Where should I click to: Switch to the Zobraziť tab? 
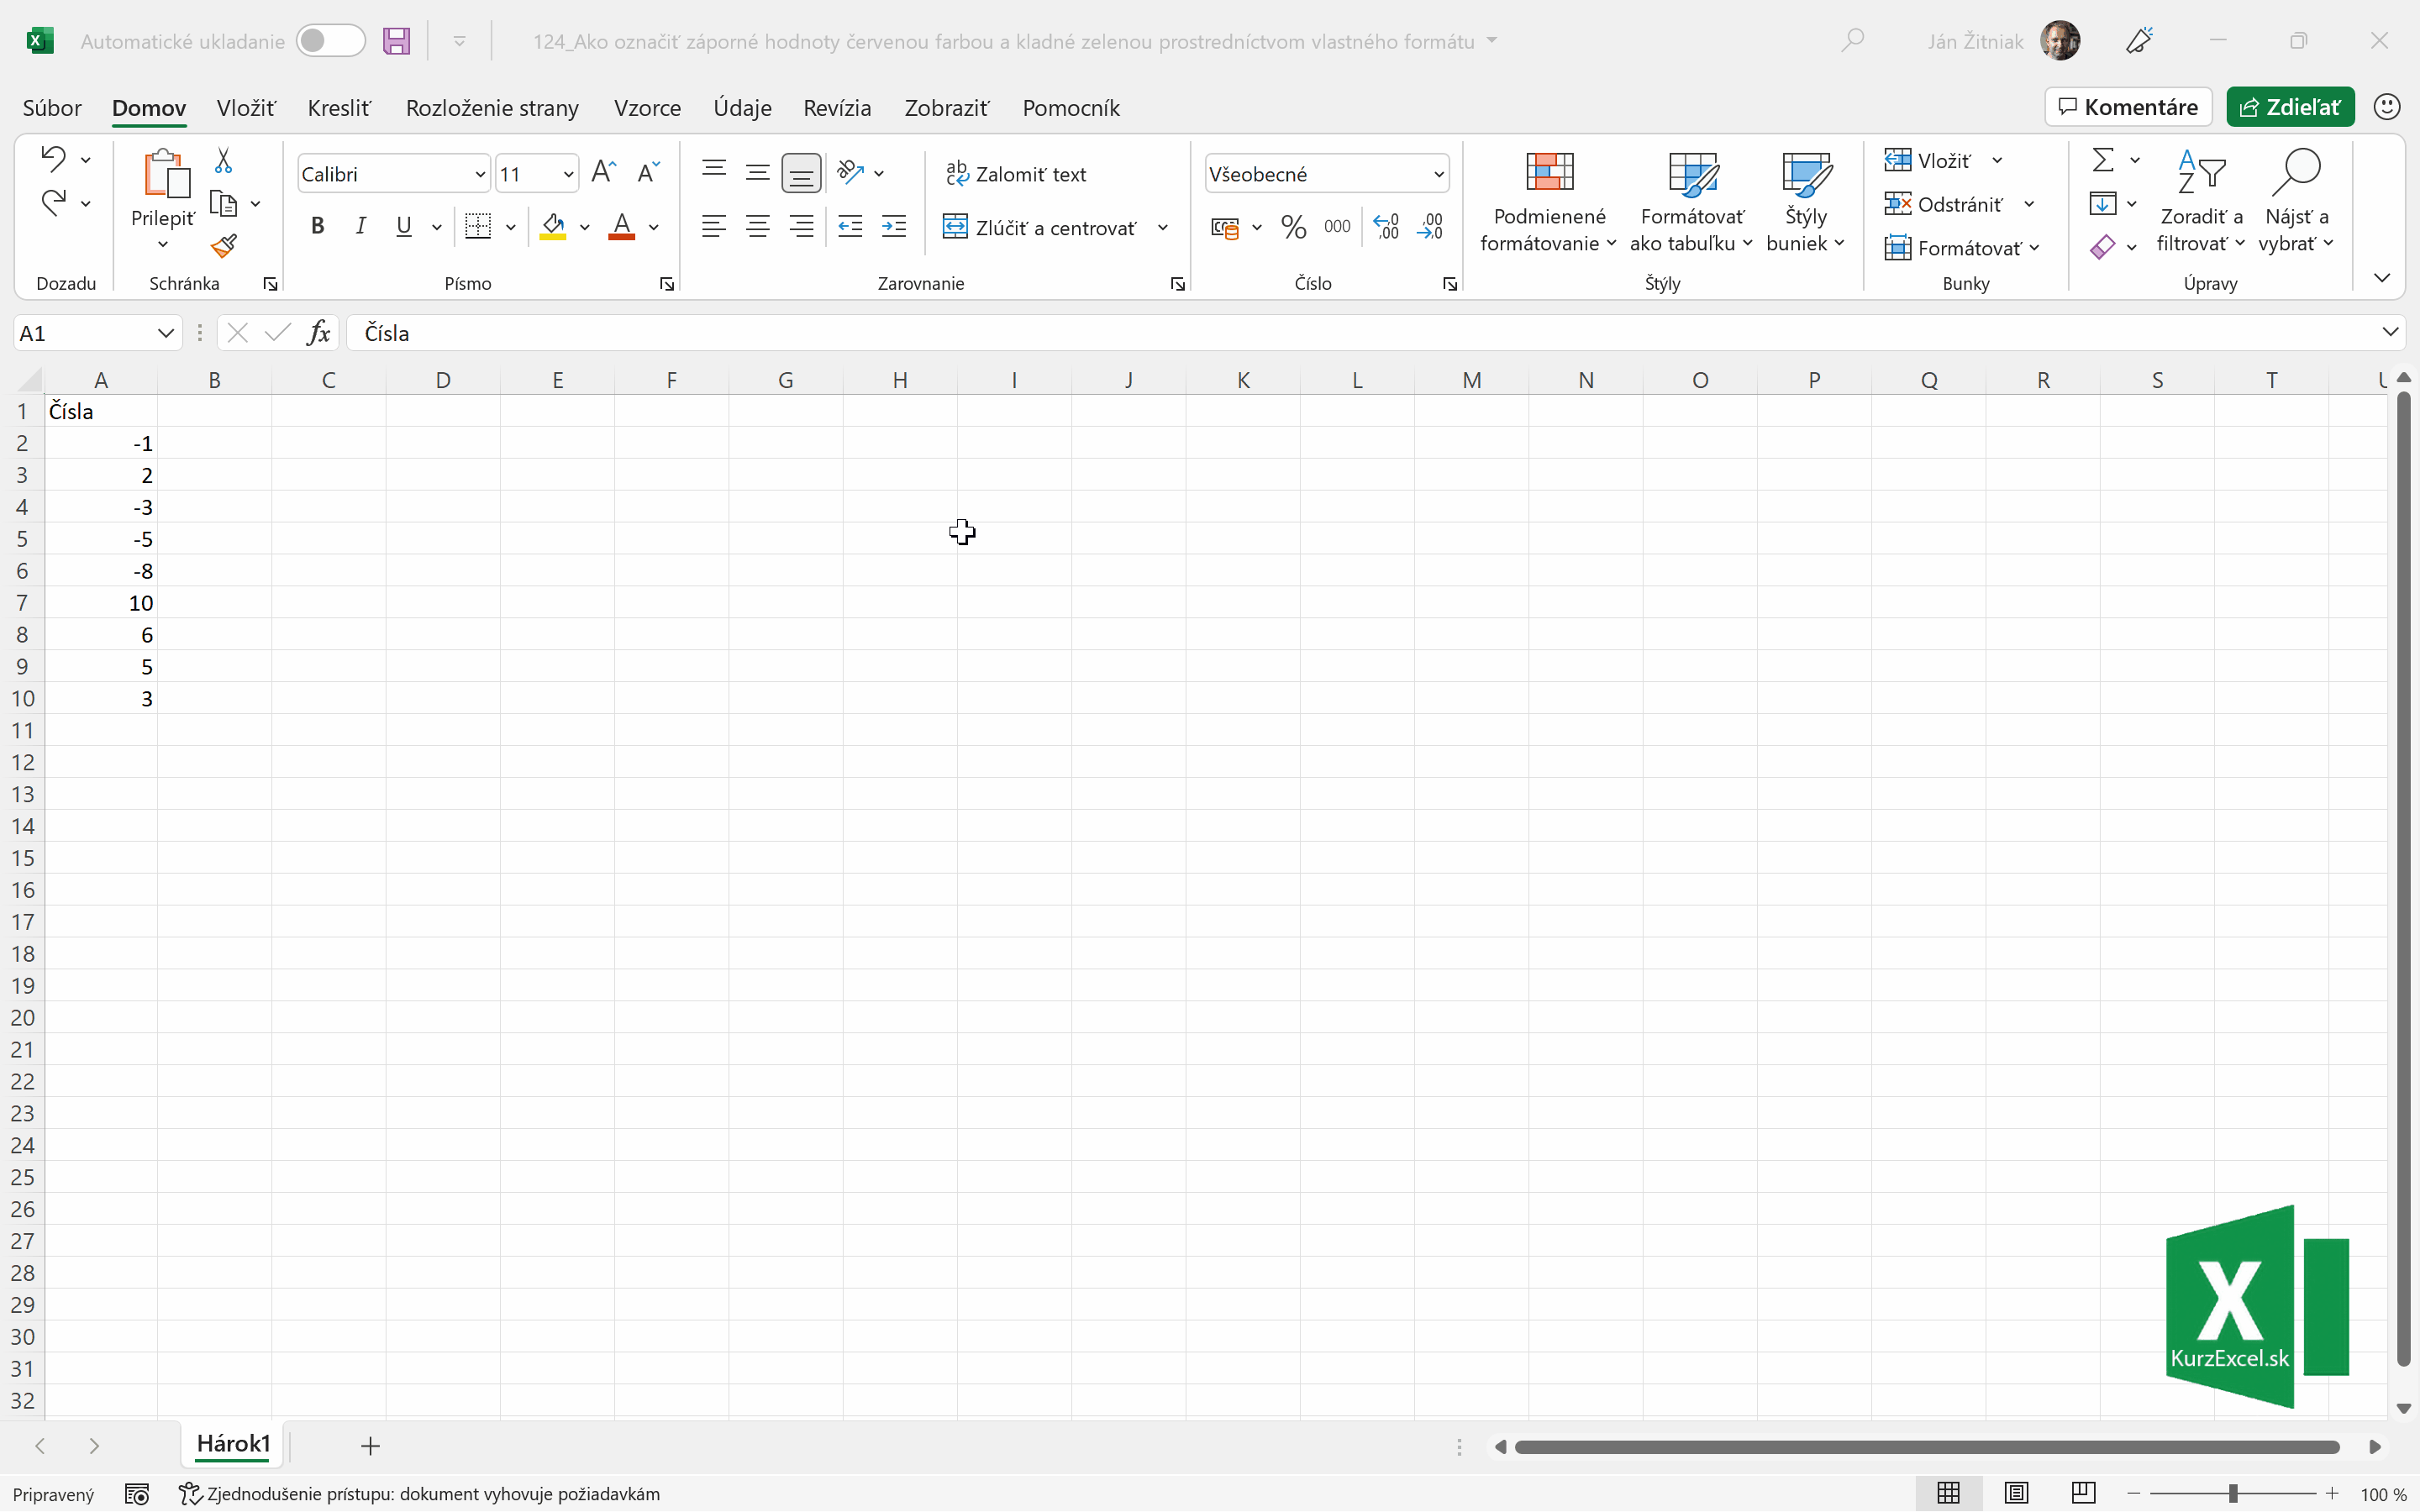(946, 107)
